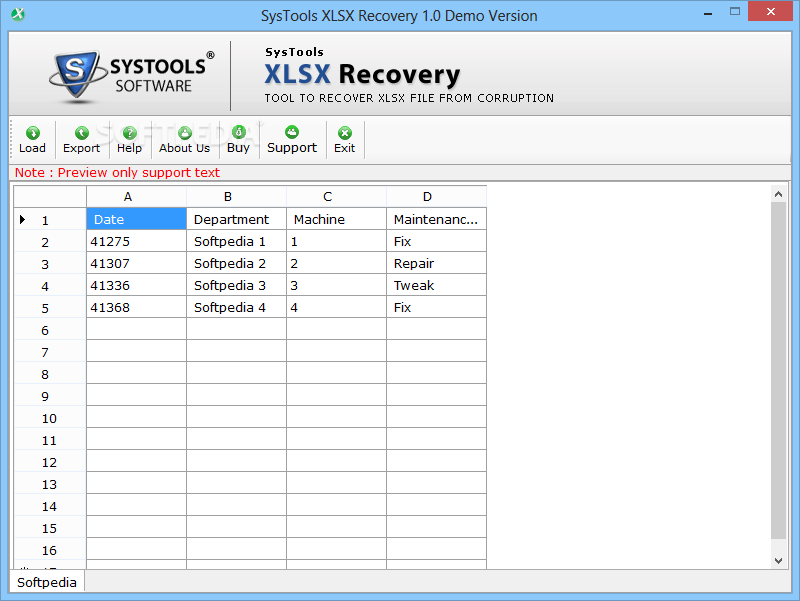Click the Load toolbar icon

[32, 140]
